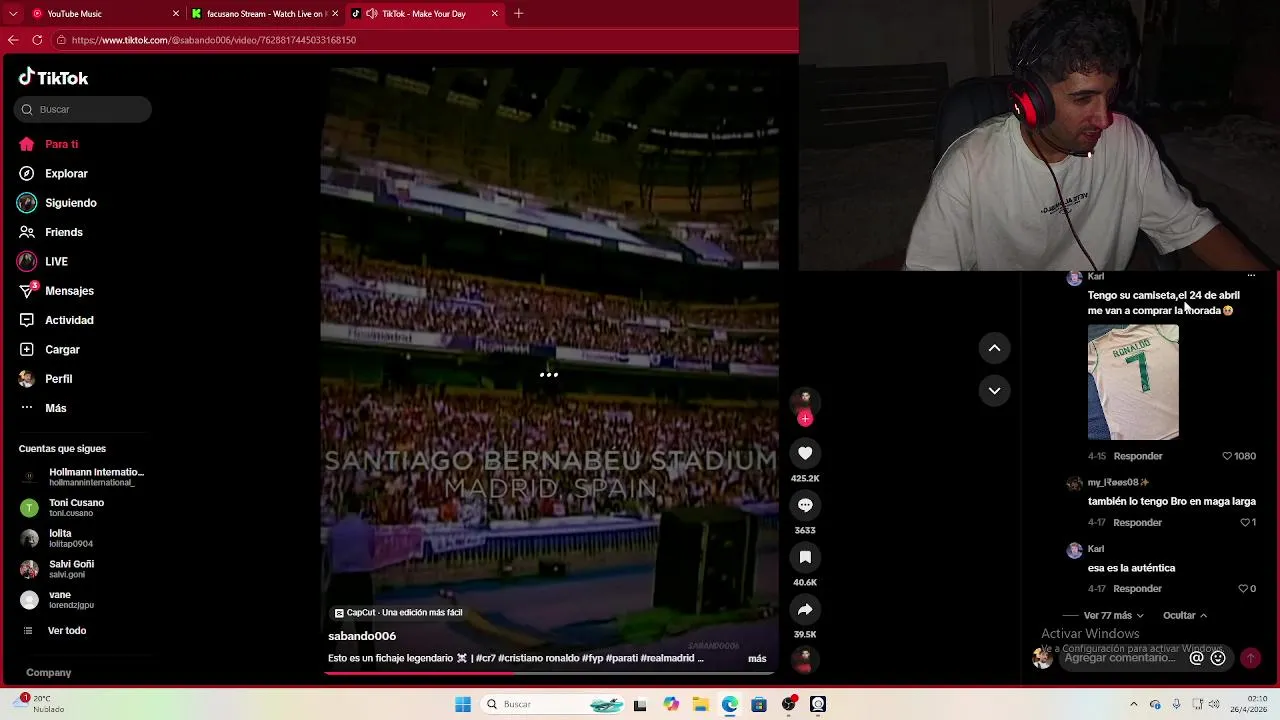1280x720 pixels.
Task: Open the spinning sound disc avatar
Action: pyautogui.click(x=805, y=661)
